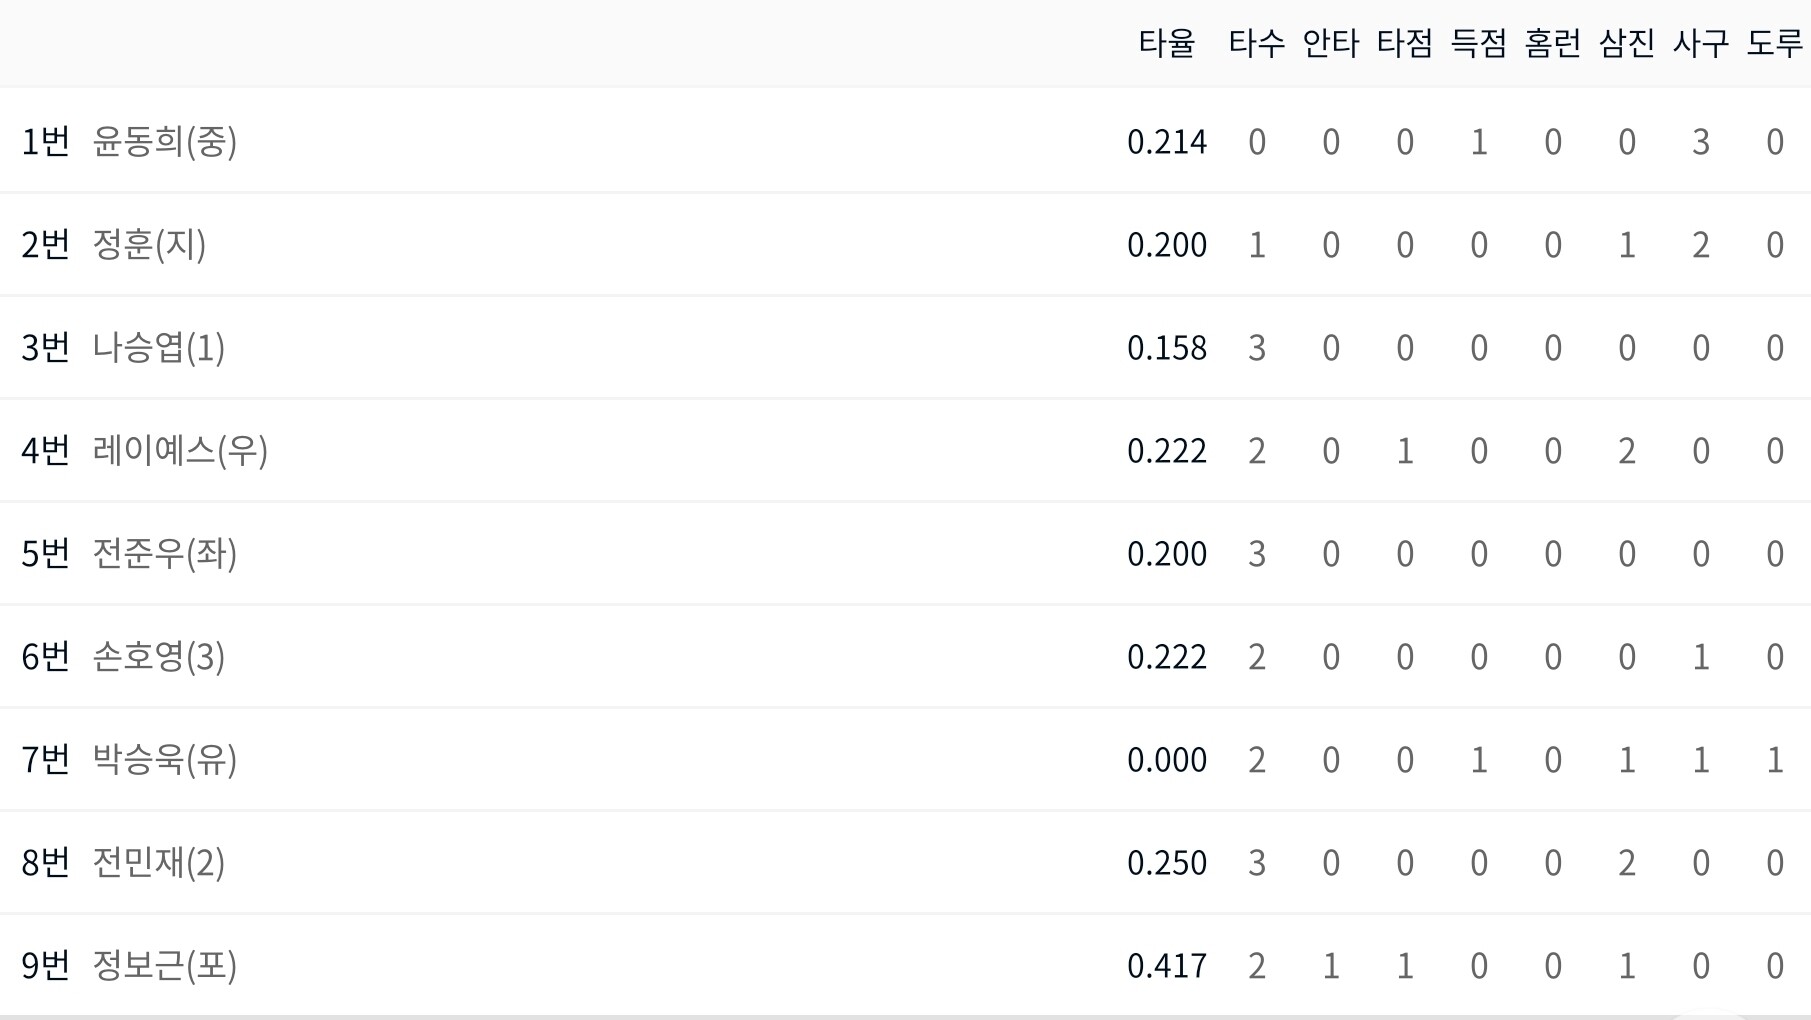Open 정훈(지) player entry
1811x1020 pixels.
[148, 244]
